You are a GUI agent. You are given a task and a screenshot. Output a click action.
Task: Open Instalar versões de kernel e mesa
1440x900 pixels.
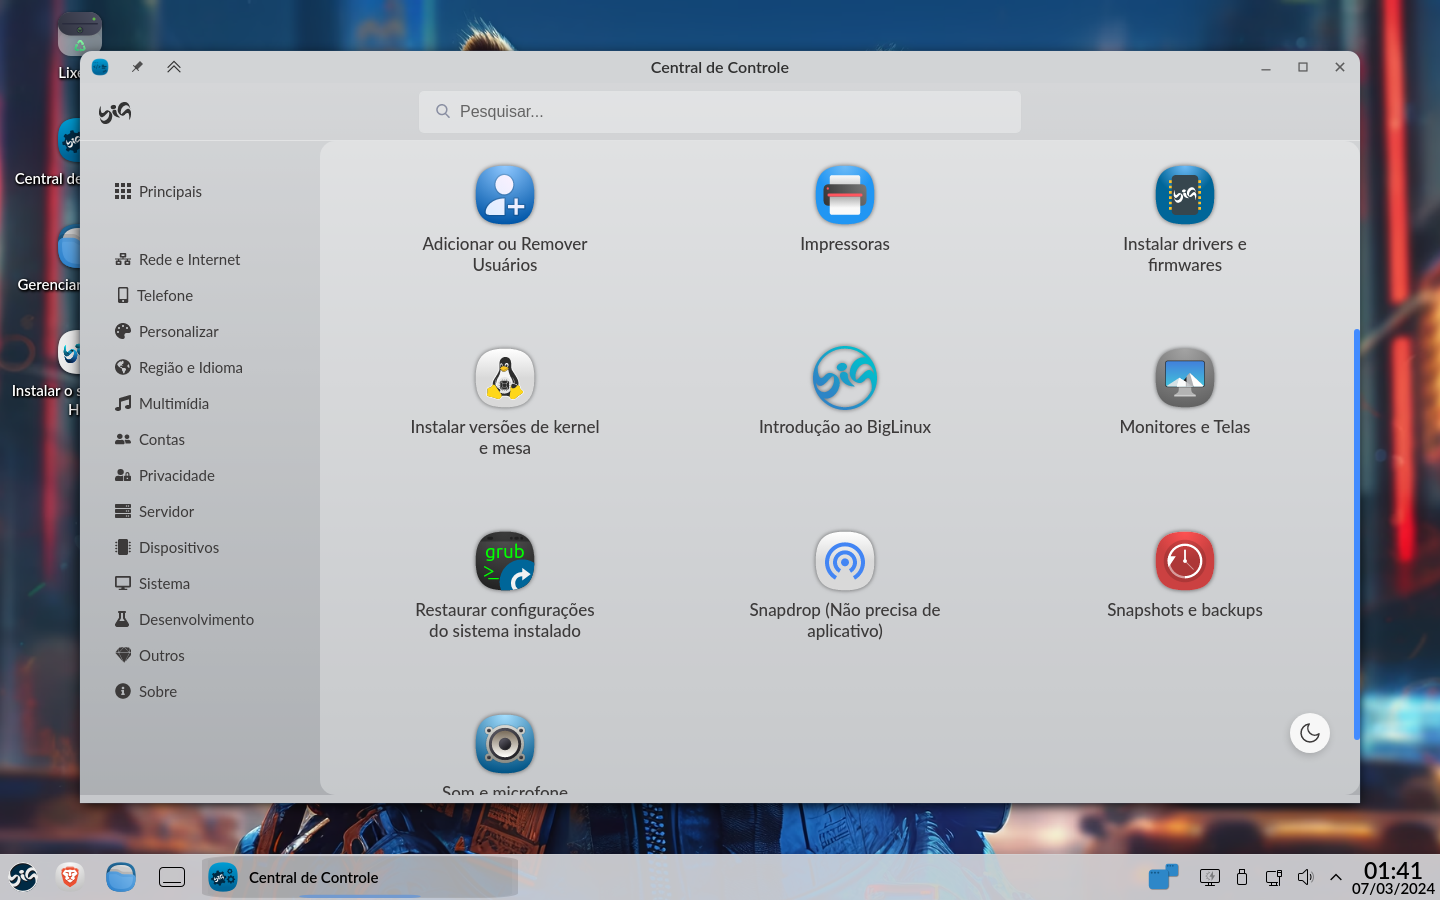505,378
